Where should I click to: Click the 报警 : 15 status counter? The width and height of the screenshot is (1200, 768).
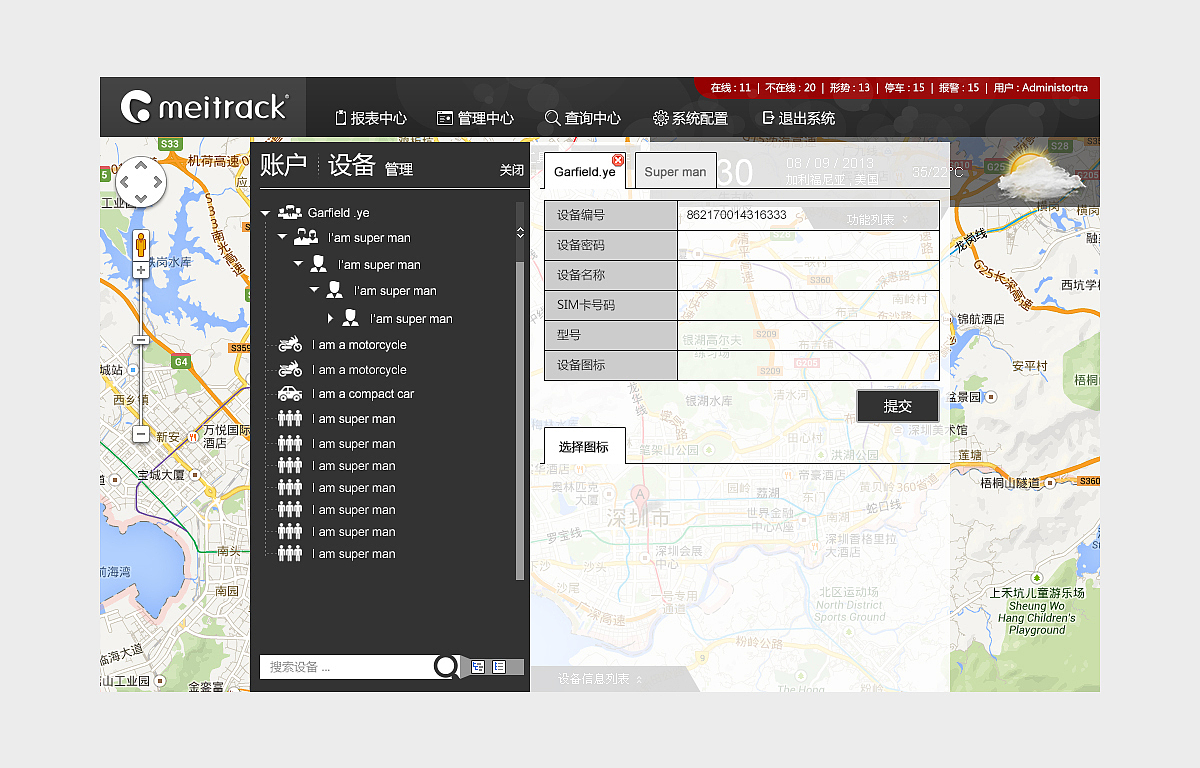(x=959, y=88)
